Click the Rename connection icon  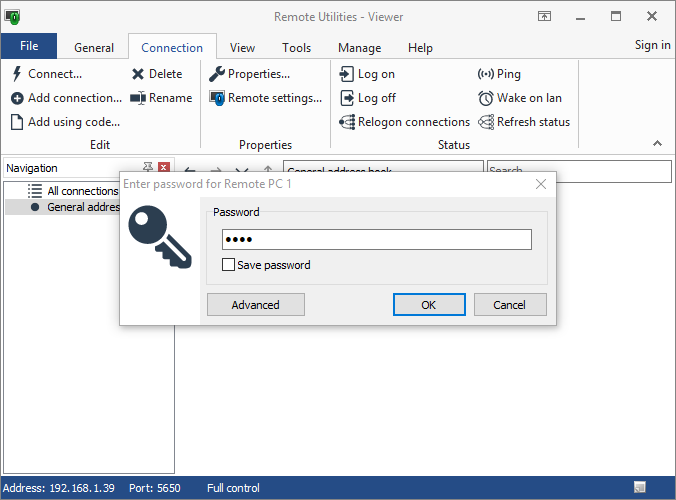138,98
